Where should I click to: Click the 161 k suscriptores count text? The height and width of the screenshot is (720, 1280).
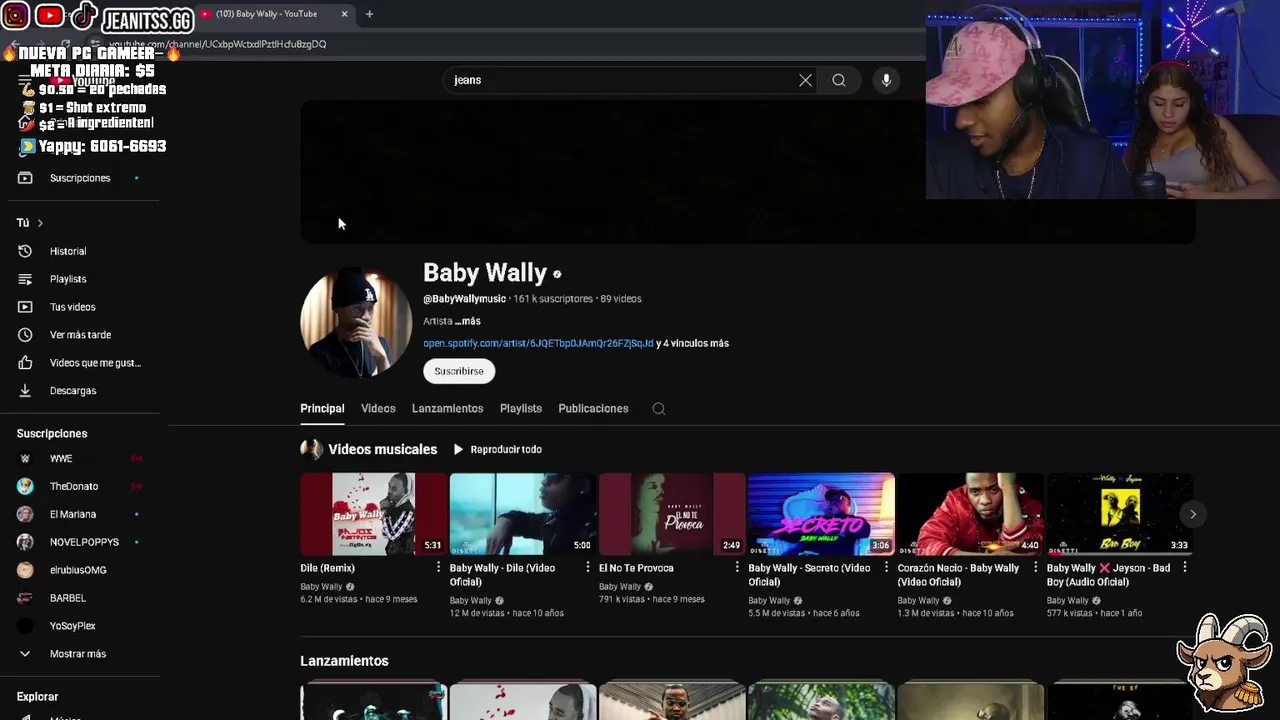(553, 299)
